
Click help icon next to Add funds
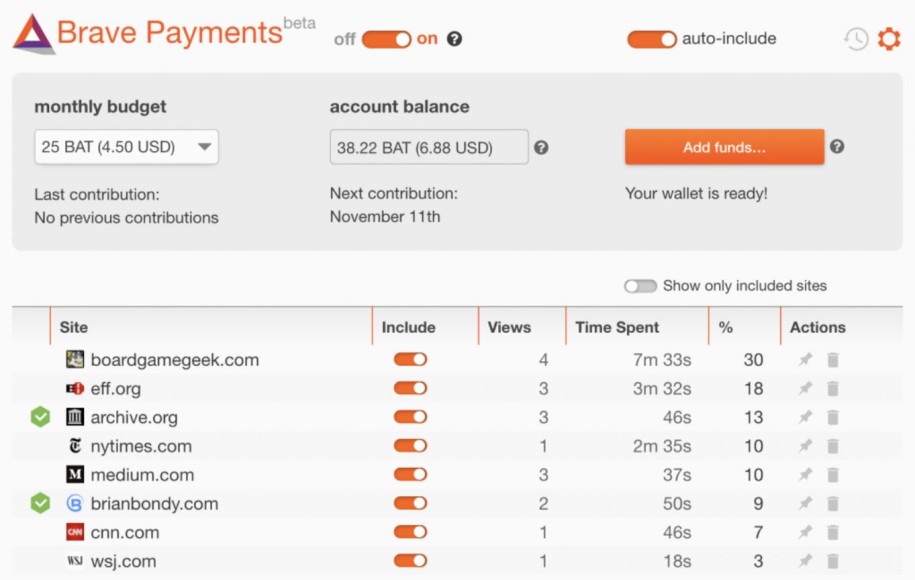pyautogui.click(x=837, y=146)
